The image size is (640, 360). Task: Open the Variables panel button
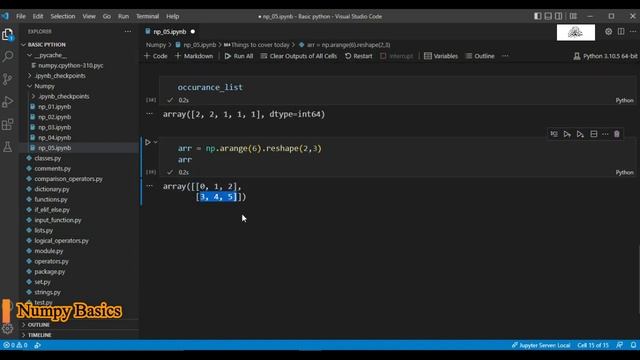point(441,56)
